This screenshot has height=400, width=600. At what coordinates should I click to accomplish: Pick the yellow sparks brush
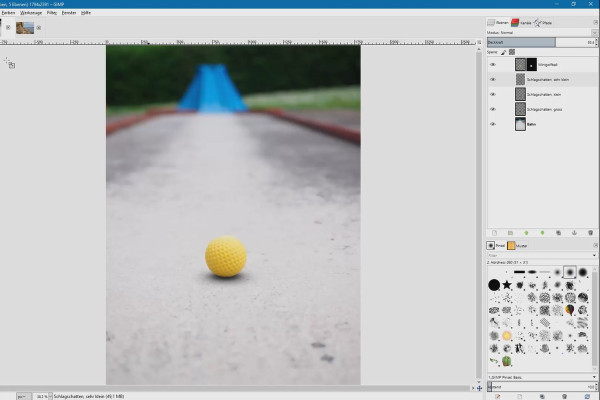507,336
